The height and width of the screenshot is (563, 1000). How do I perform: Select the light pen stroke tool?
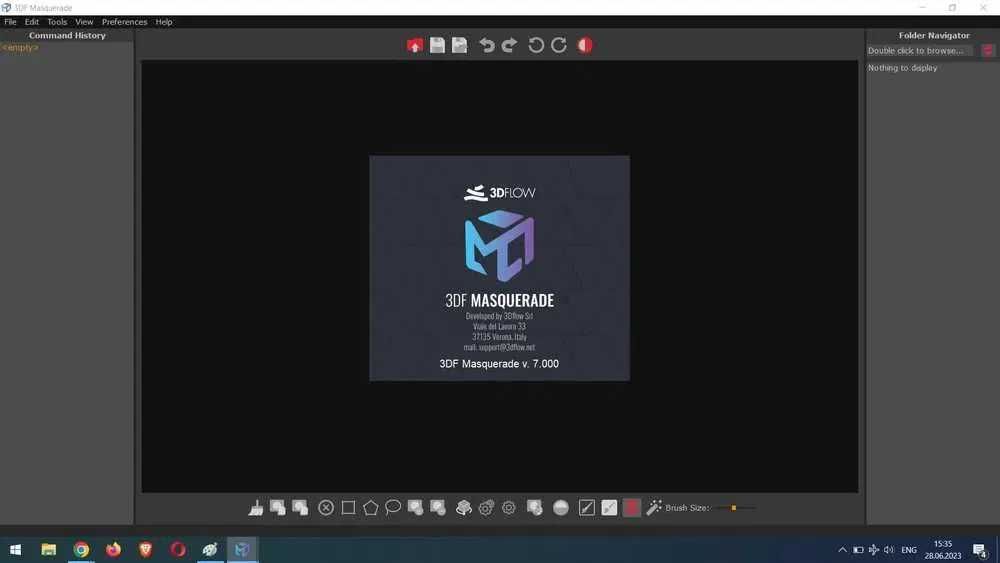click(x=609, y=508)
